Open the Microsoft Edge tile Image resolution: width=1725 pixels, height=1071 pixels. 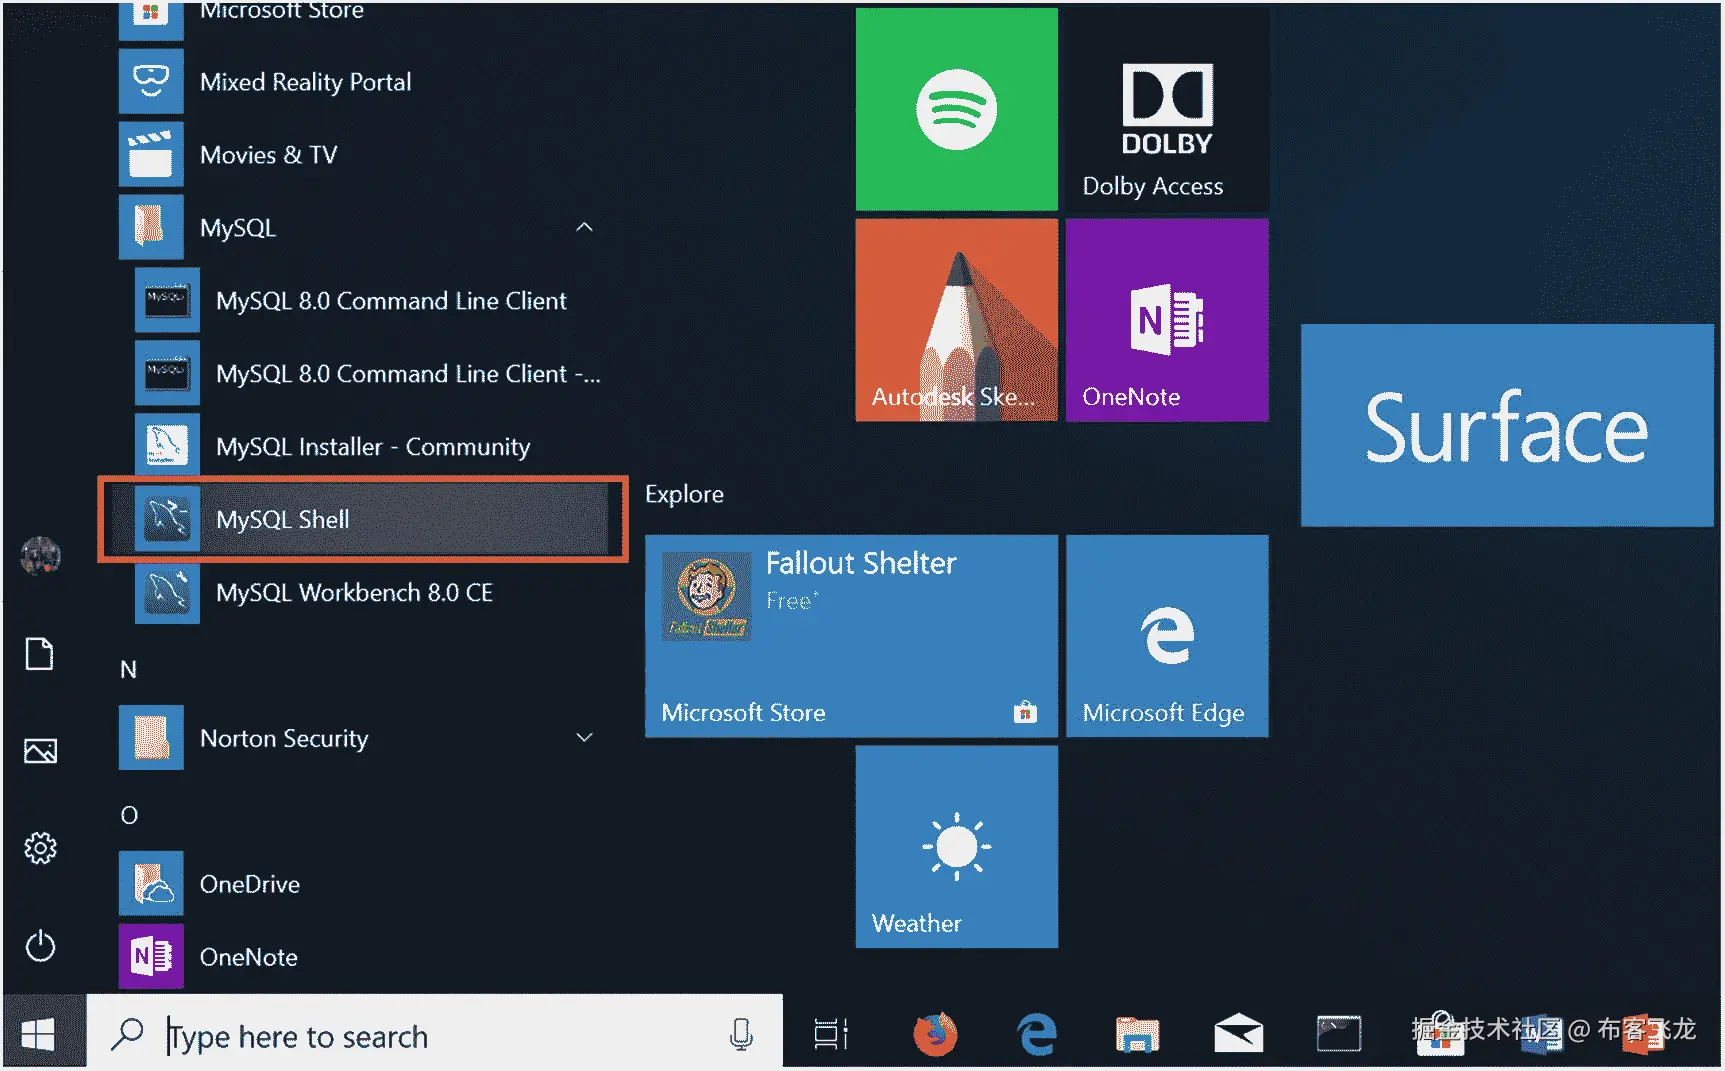tap(1167, 636)
